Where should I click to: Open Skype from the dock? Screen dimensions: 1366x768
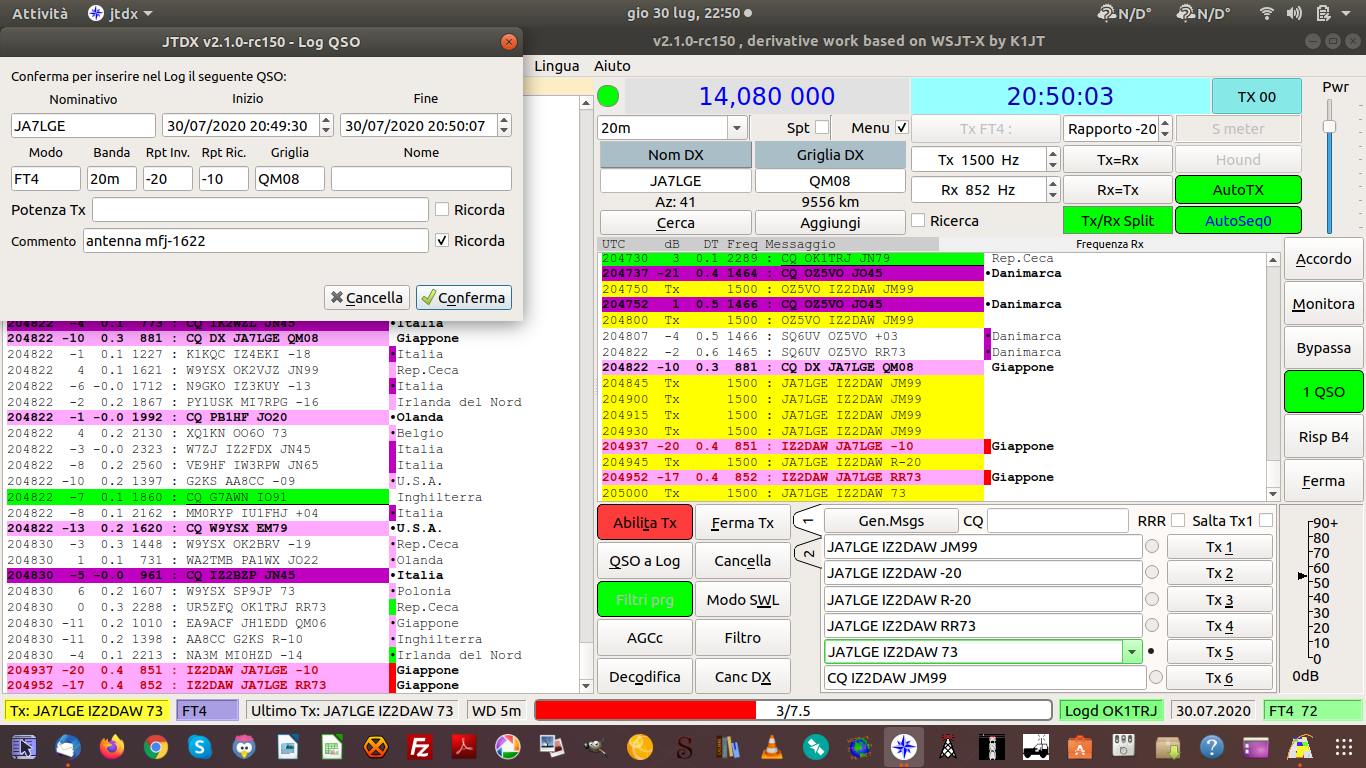200,746
